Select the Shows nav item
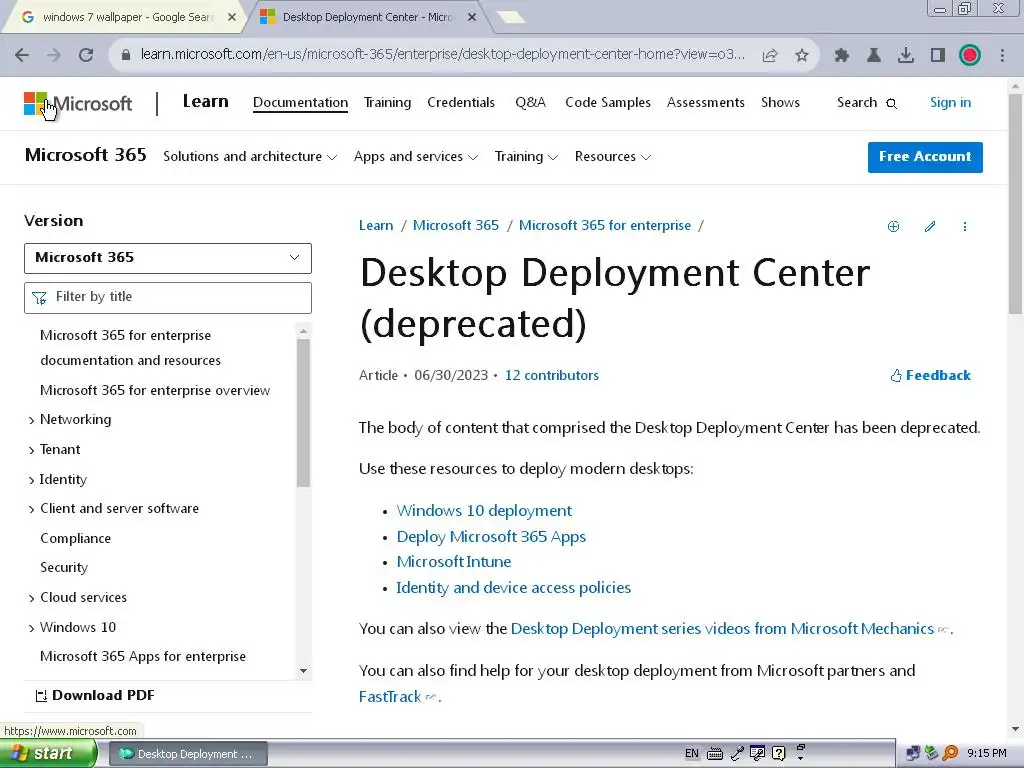Viewport: 1024px width, 768px height. [x=780, y=103]
